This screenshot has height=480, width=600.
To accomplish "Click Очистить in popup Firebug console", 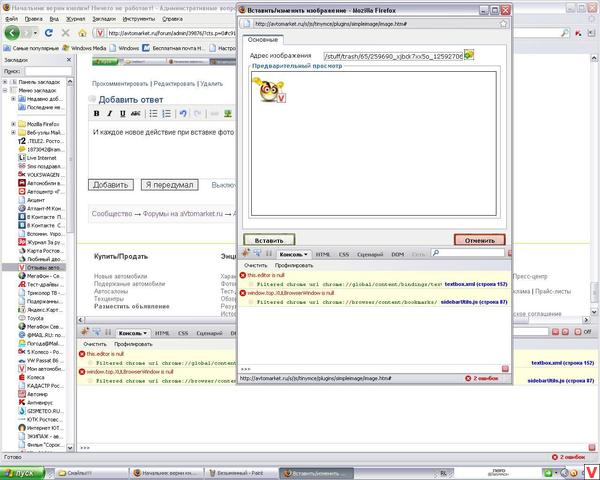I will [256, 265].
